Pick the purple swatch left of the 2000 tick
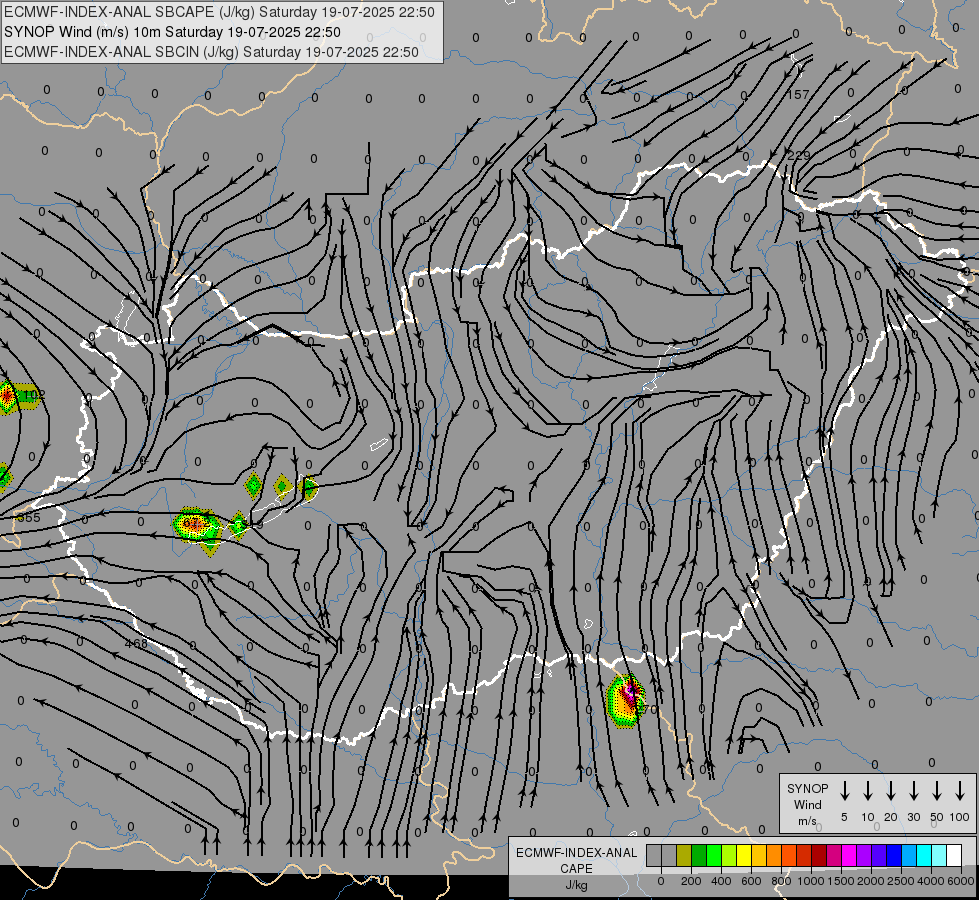The height and width of the screenshot is (900, 979). point(863,855)
